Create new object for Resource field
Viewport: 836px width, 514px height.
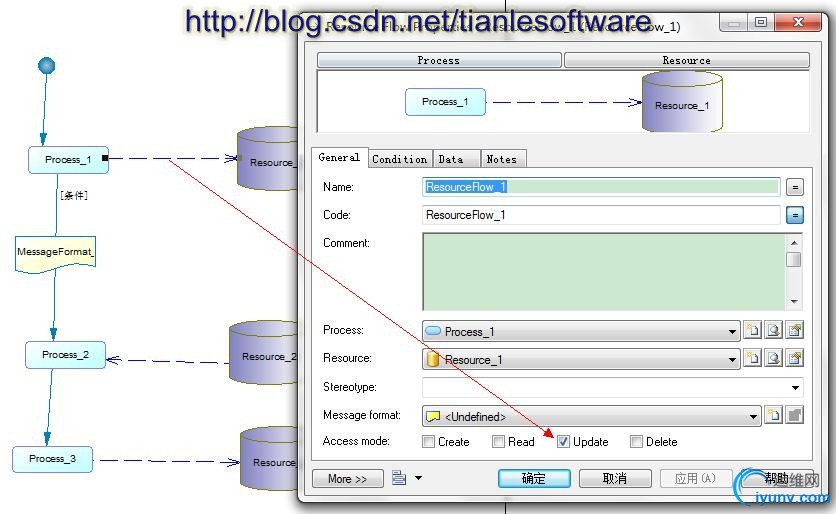[x=752, y=358]
